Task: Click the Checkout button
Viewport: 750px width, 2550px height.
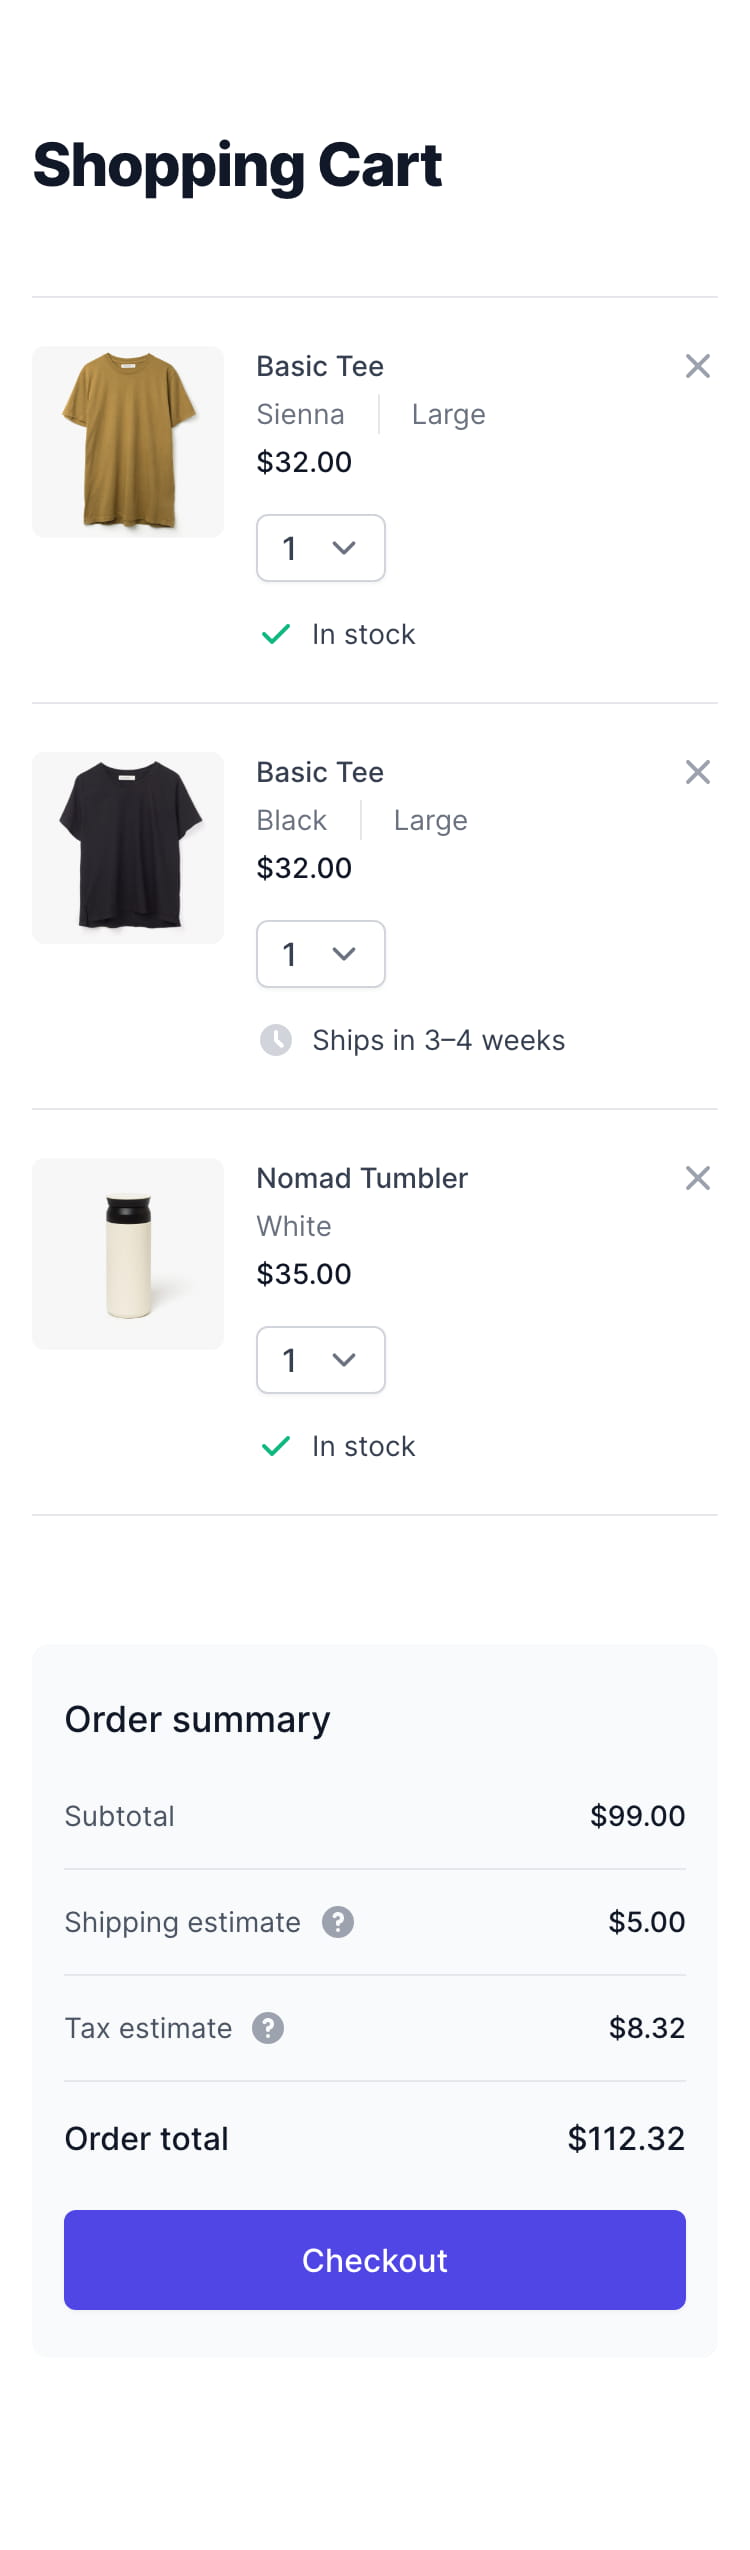Action: point(375,2260)
